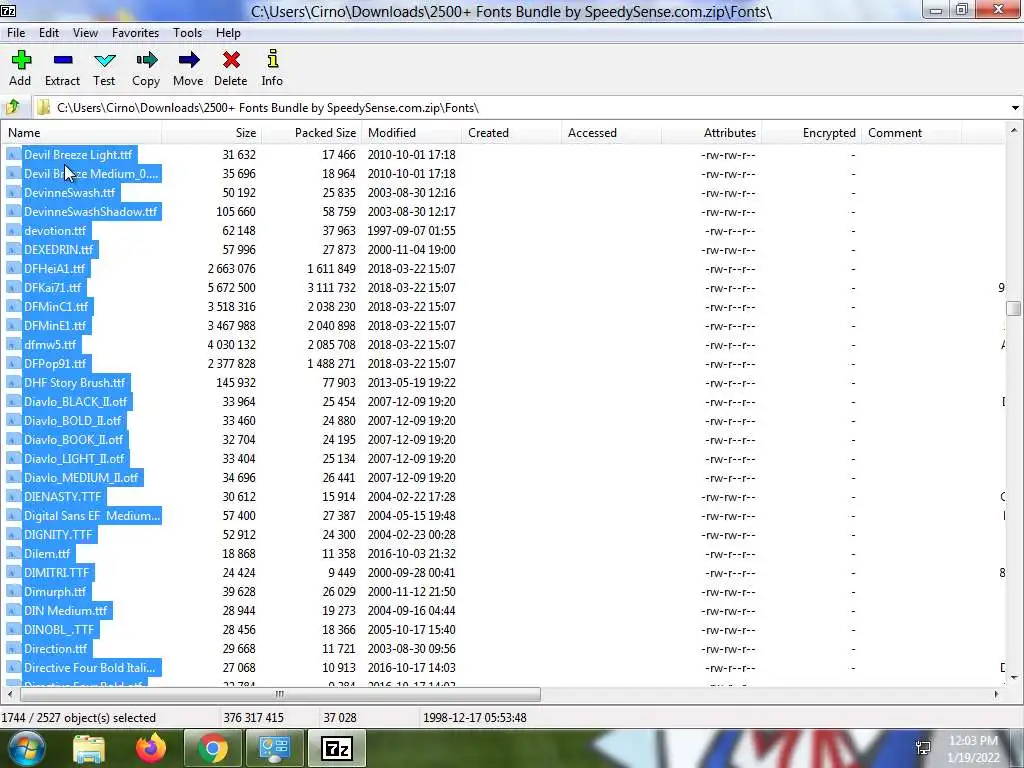Click the scroll left arrow
Screen dimensions: 1024x768
(9, 694)
